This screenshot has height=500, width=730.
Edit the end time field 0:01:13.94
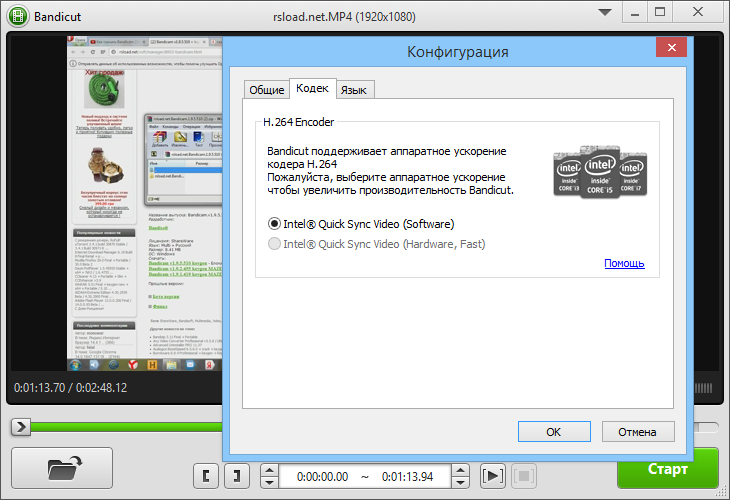click(407, 477)
